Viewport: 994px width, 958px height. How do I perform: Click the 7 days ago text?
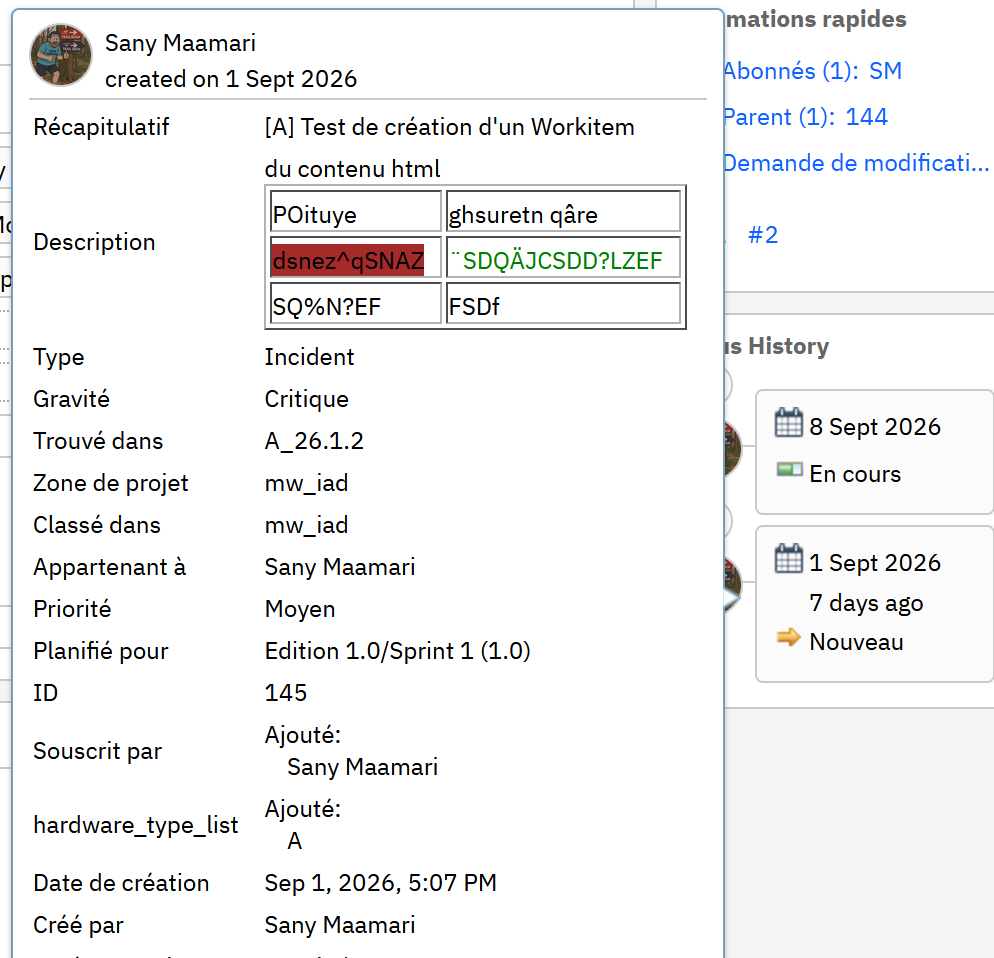866,603
